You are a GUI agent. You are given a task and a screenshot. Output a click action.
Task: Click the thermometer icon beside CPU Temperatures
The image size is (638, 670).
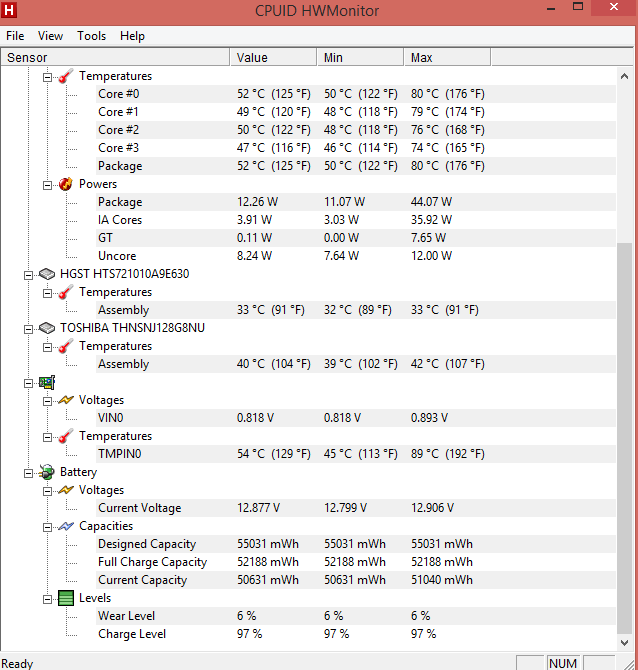click(x=65, y=76)
